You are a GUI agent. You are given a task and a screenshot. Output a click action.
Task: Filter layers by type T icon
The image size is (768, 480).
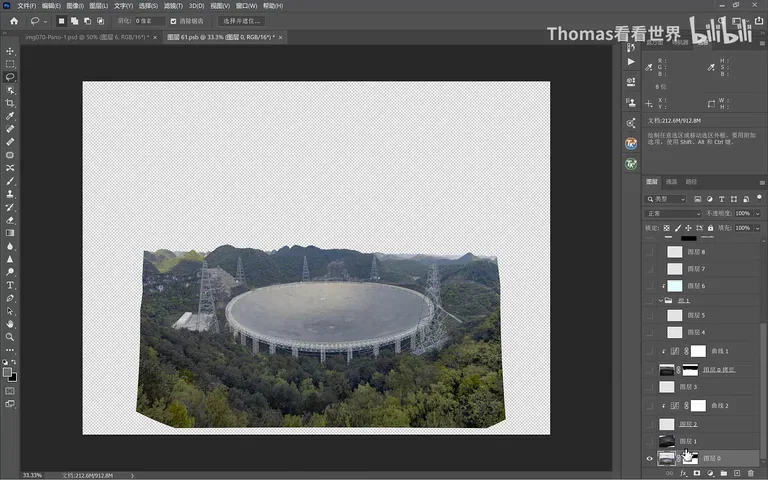pyautogui.click(x=721, y=199)
